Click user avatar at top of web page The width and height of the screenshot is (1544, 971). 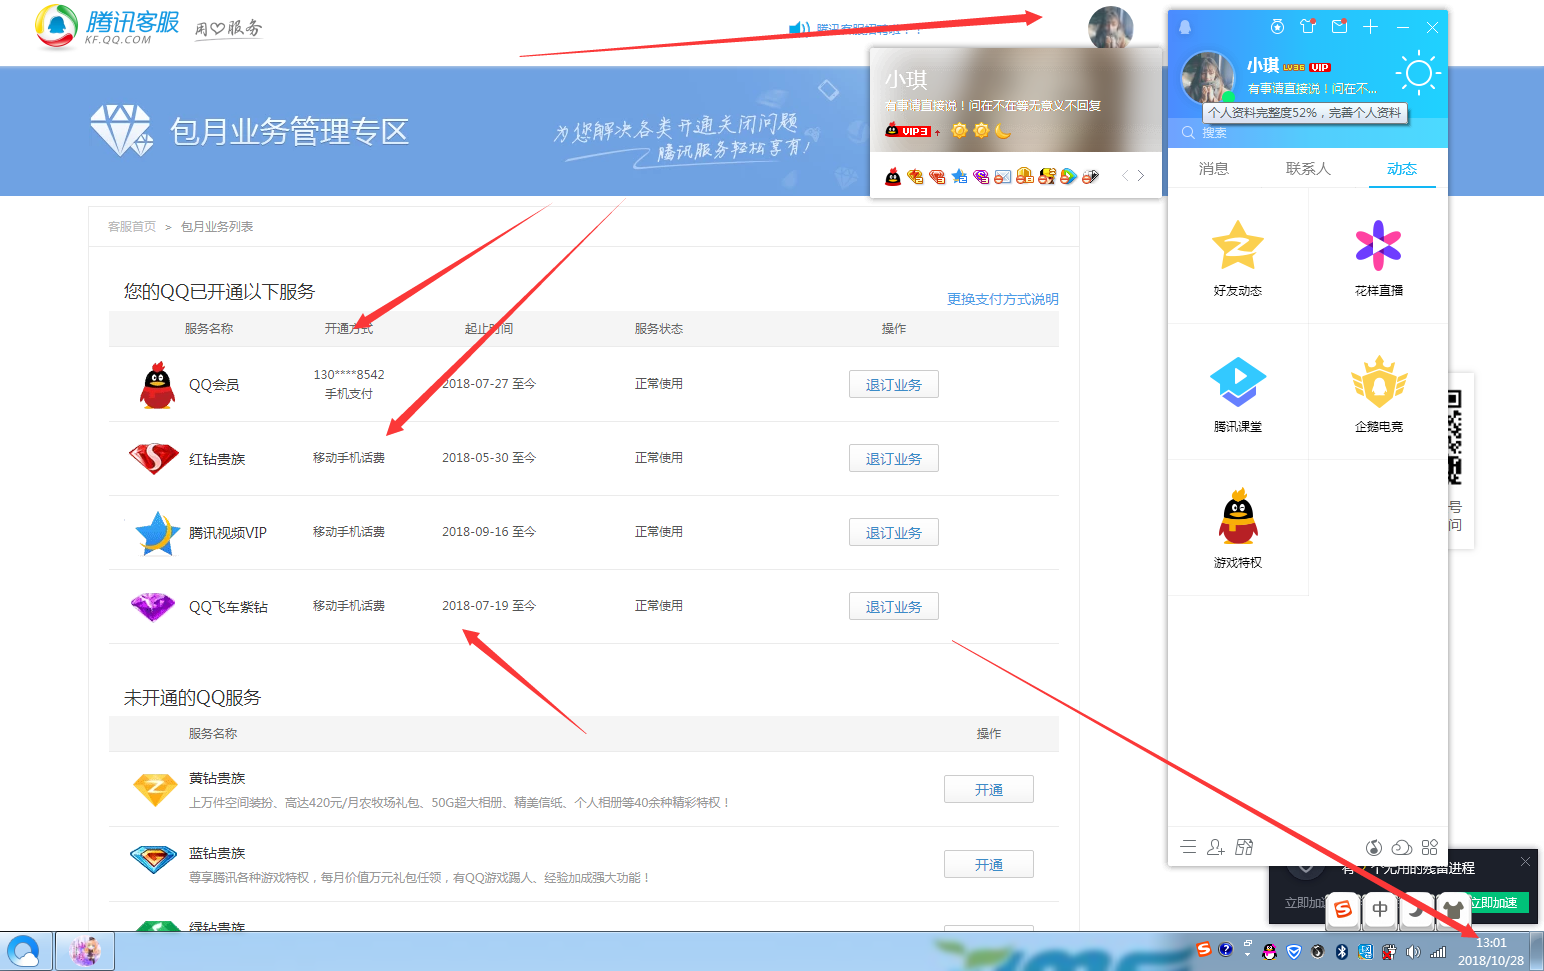(x=1111, y=28)
